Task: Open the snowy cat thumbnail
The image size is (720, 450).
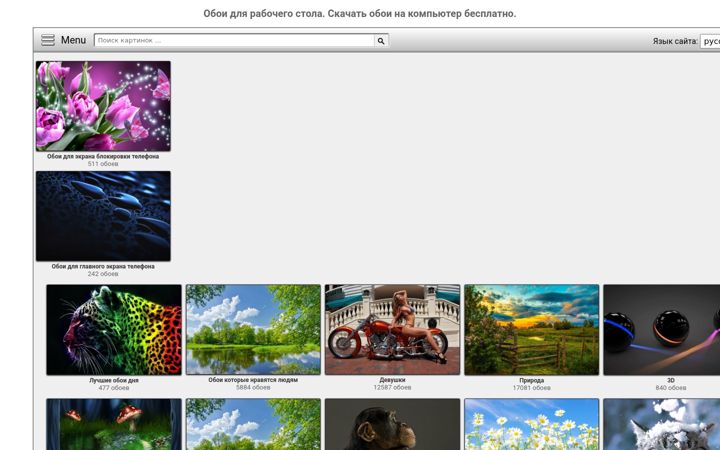Action: click(662, 424)
